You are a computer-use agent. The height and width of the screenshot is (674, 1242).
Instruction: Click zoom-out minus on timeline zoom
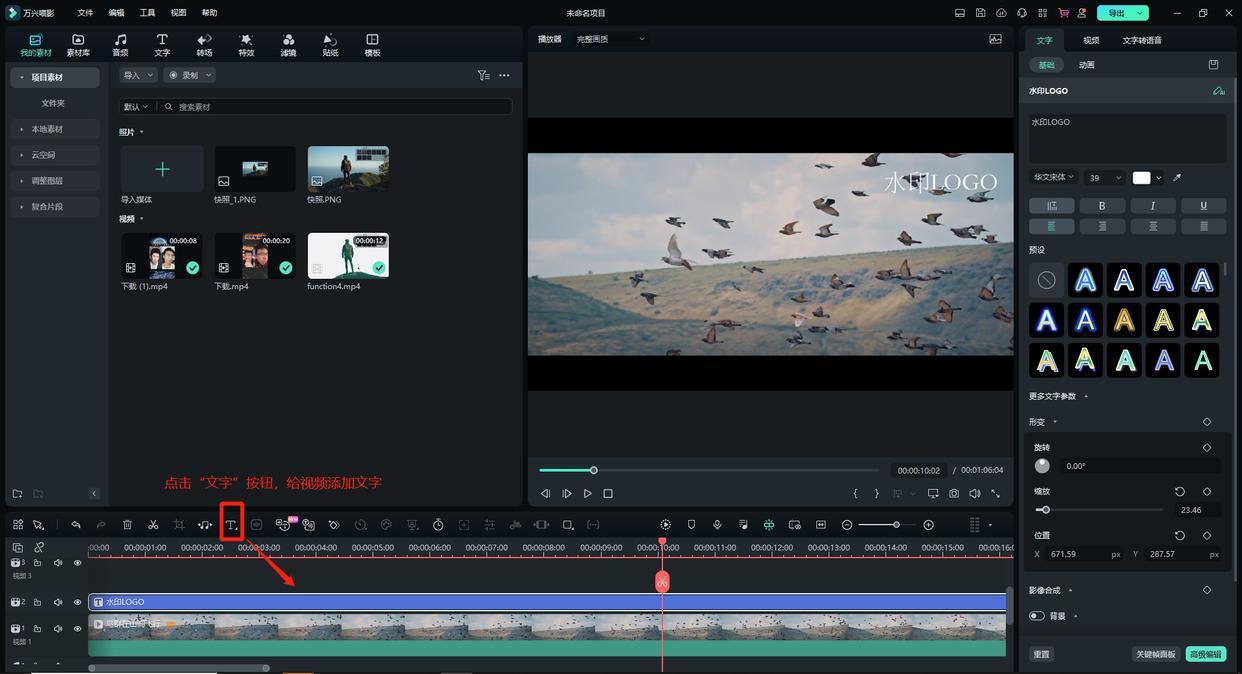[847, 525]
